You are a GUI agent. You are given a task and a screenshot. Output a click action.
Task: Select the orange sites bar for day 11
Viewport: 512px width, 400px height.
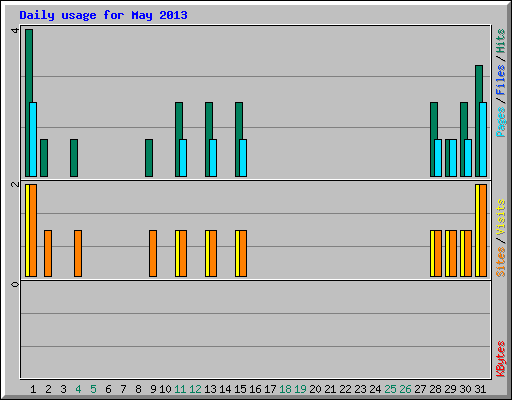(x=183, y=253)
